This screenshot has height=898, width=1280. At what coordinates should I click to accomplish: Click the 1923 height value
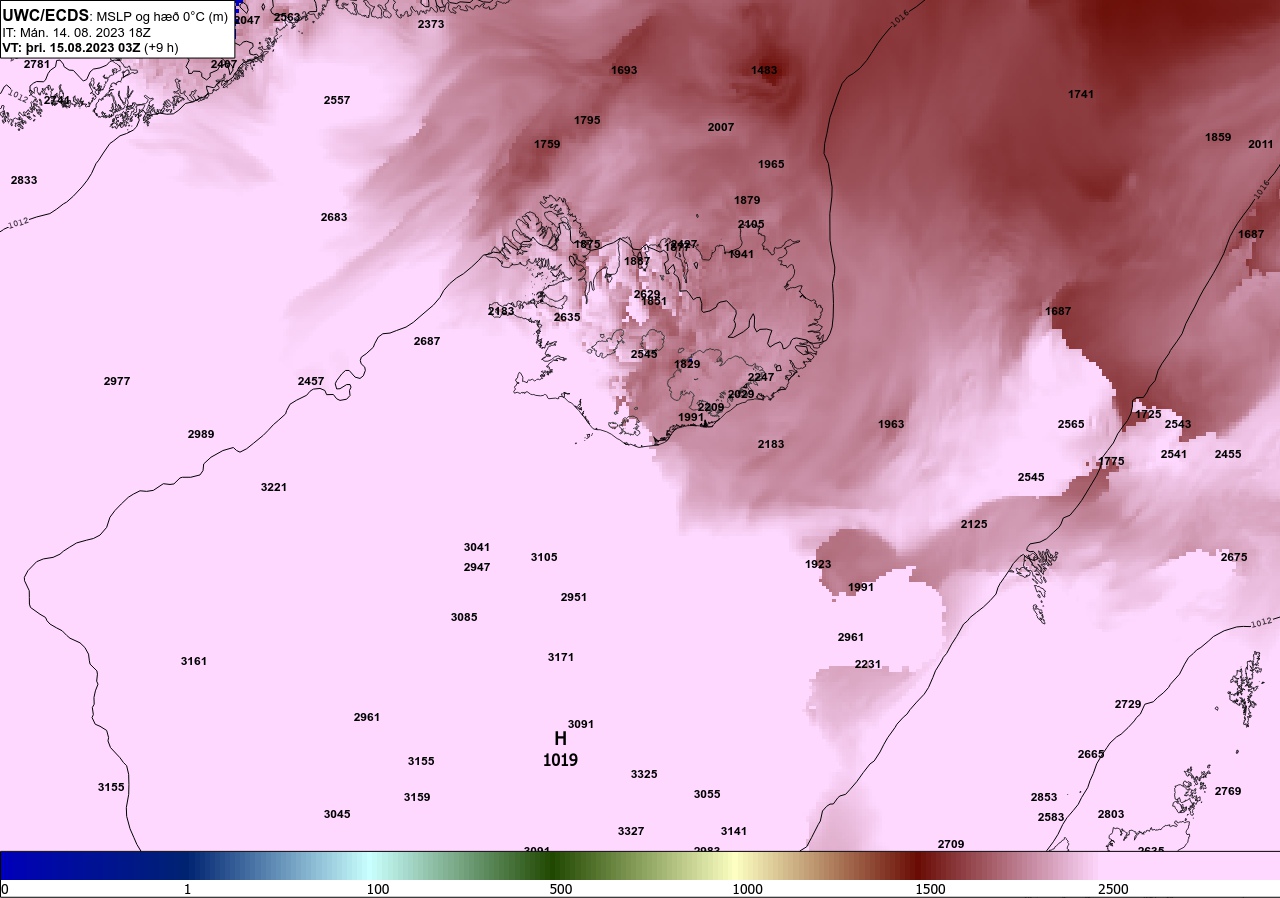click(818, 564)
